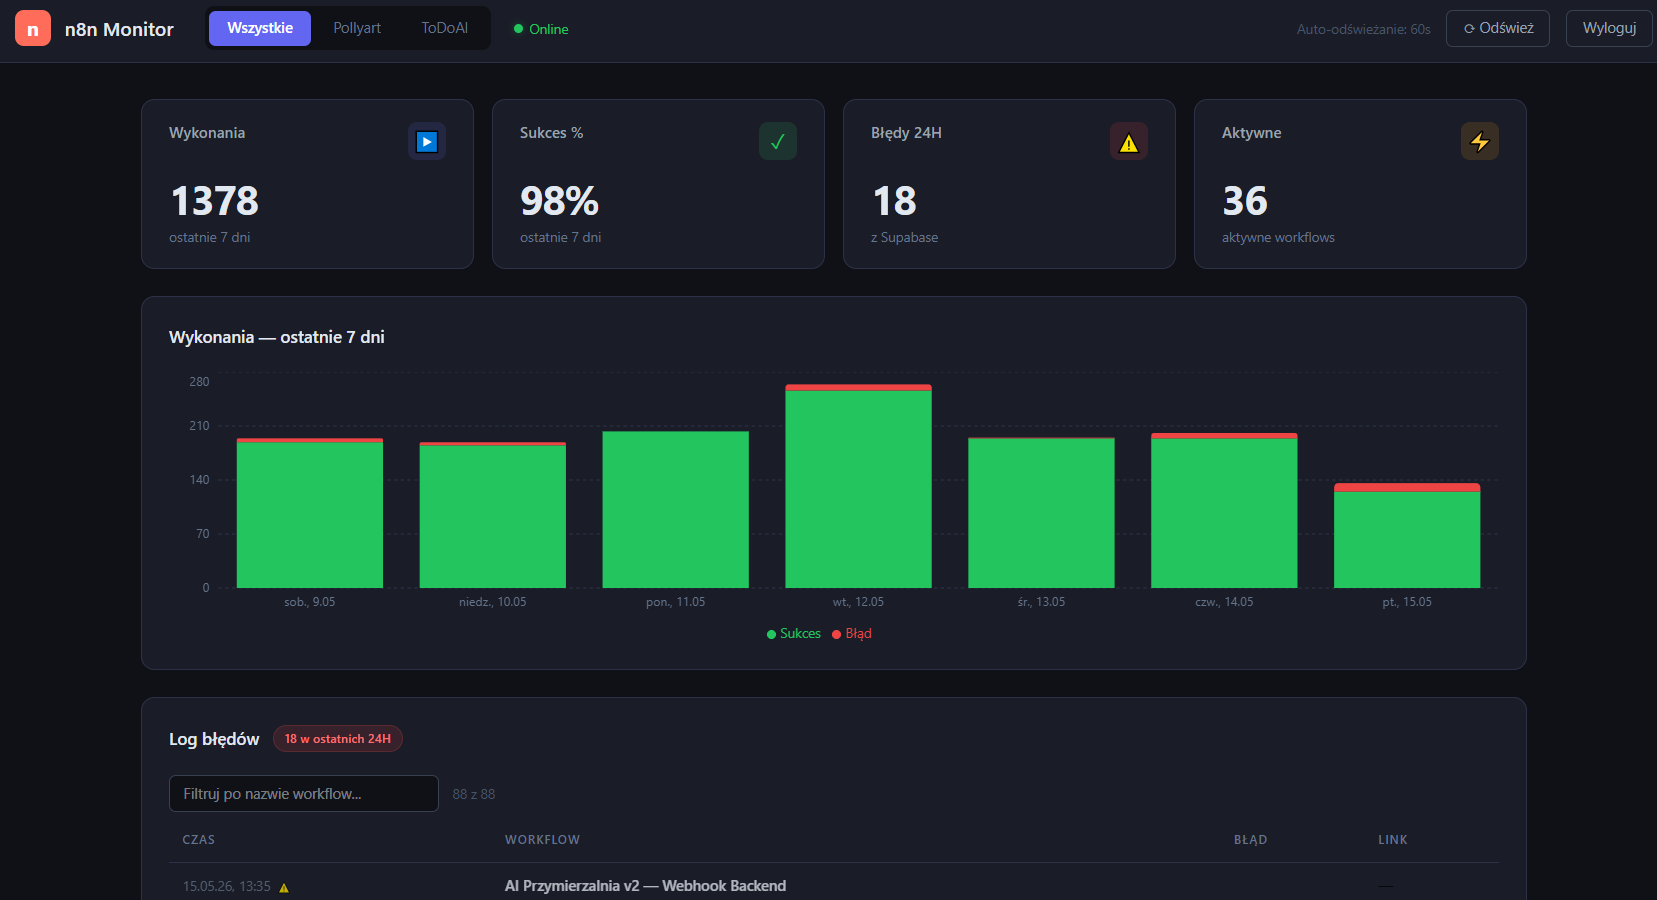This screenshot has height=900, width=1657.
Task: Select the Wszystkie tab
Action: coord(260,28)
